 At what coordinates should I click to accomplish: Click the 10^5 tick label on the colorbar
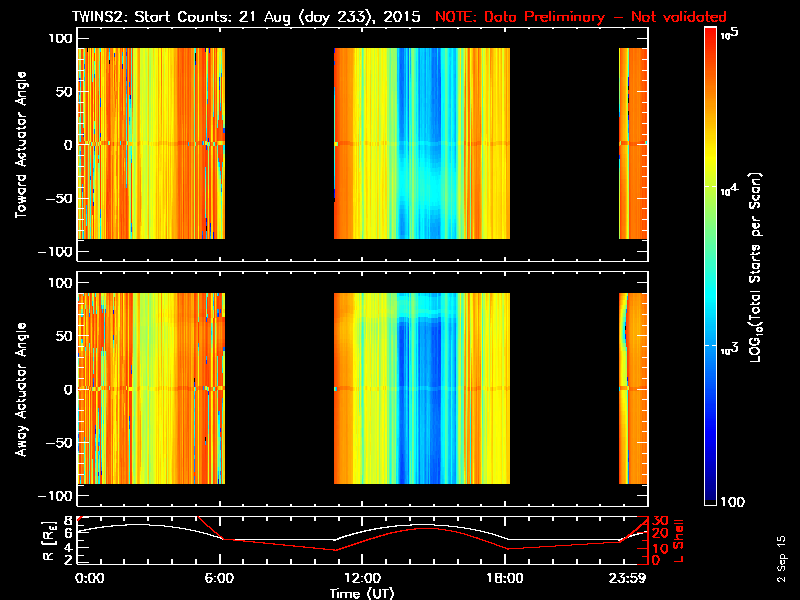730,34
